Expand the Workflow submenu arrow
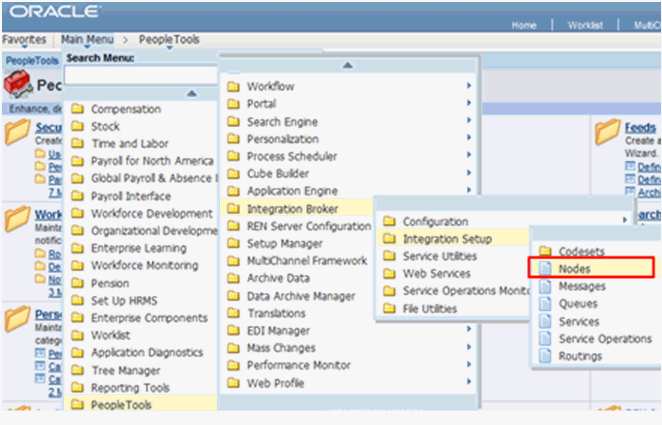The image size is (662, 425). pyautogui.click(x=469, y=86)
